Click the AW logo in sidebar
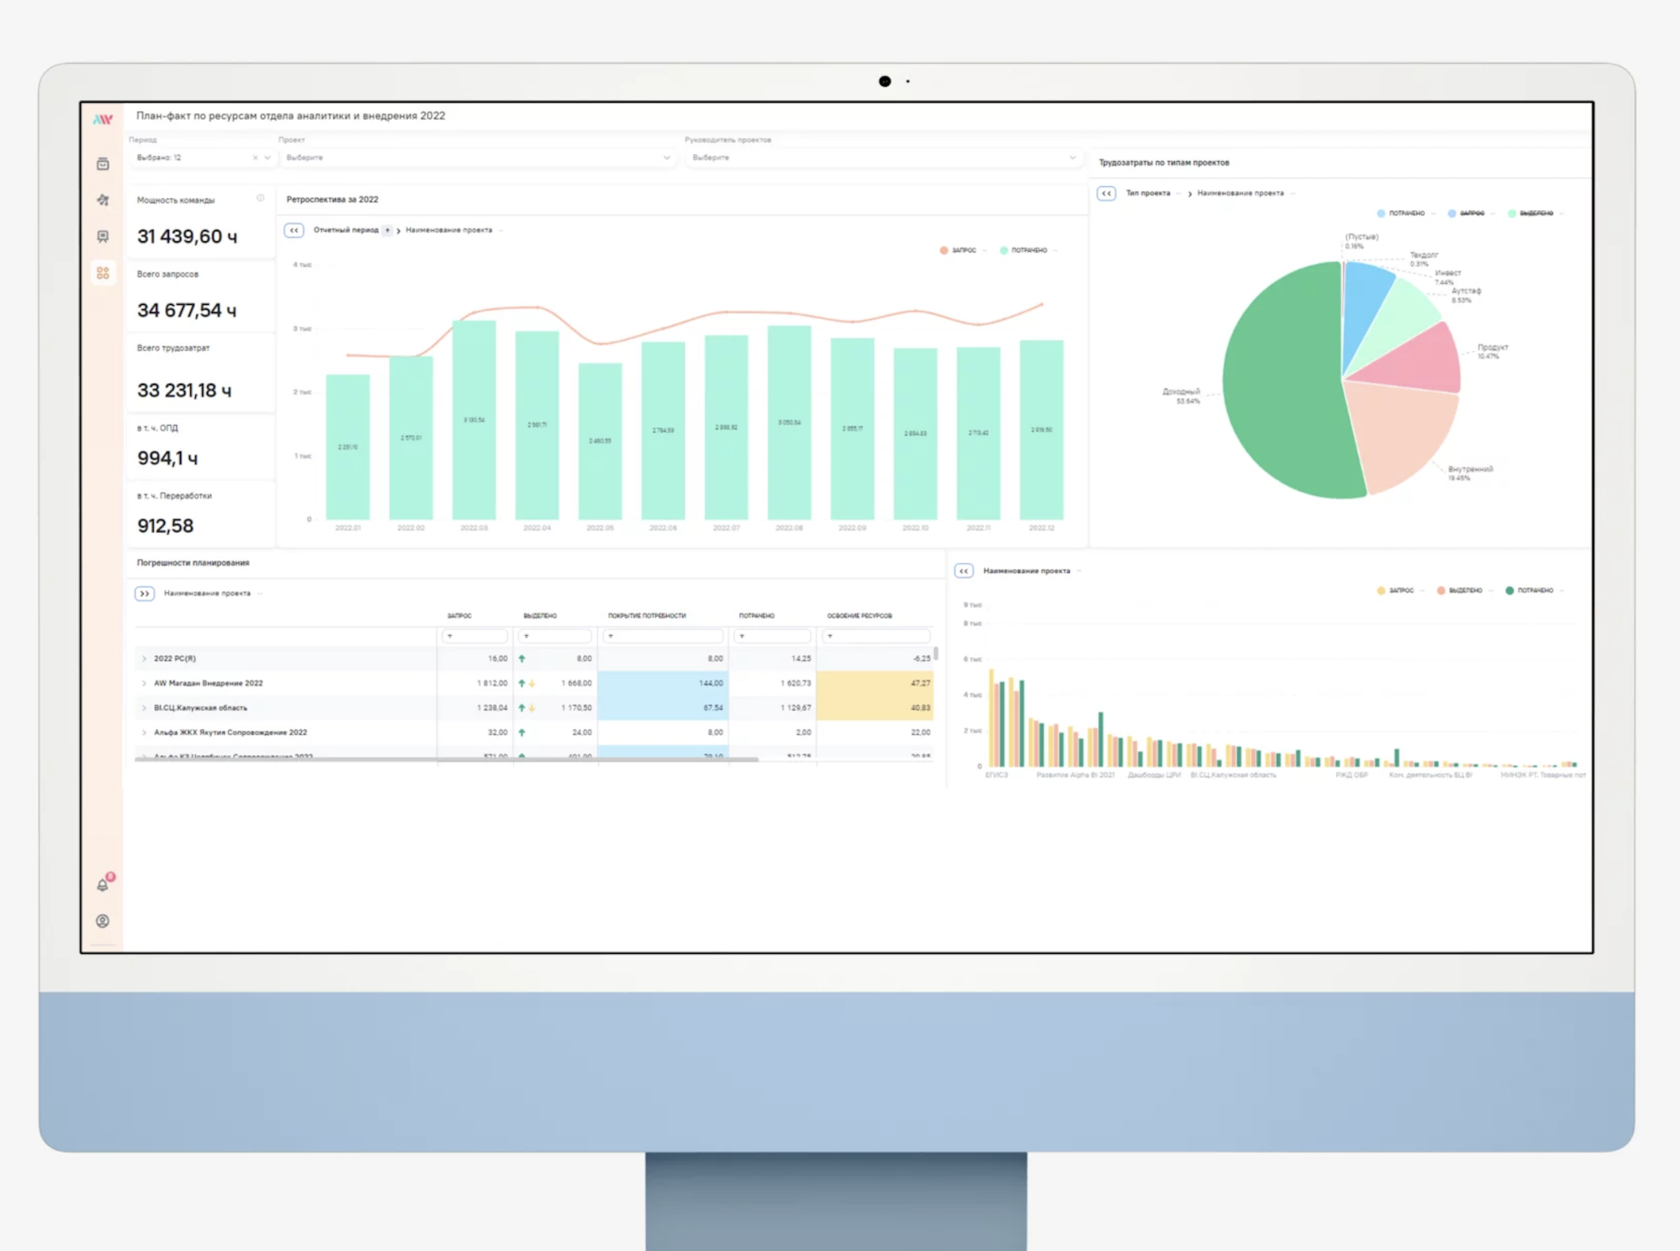This screenshot has height=1251, width=1680. (102, 119)
